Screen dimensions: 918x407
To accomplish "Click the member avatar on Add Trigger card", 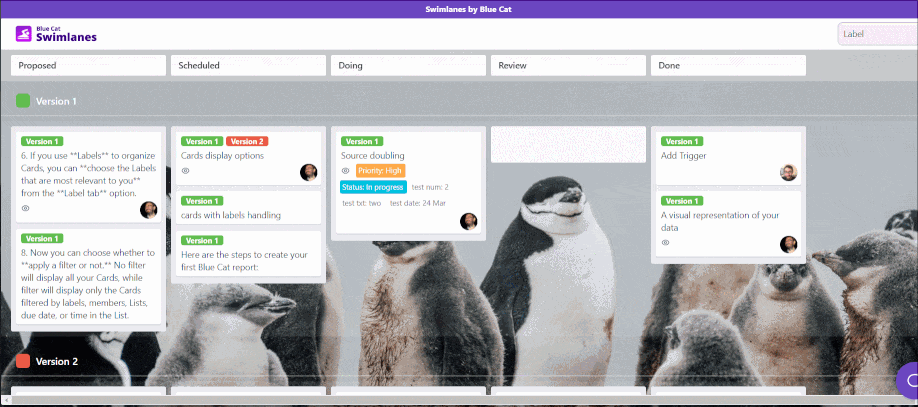I will pyautogui.click(x=789, y=172).
